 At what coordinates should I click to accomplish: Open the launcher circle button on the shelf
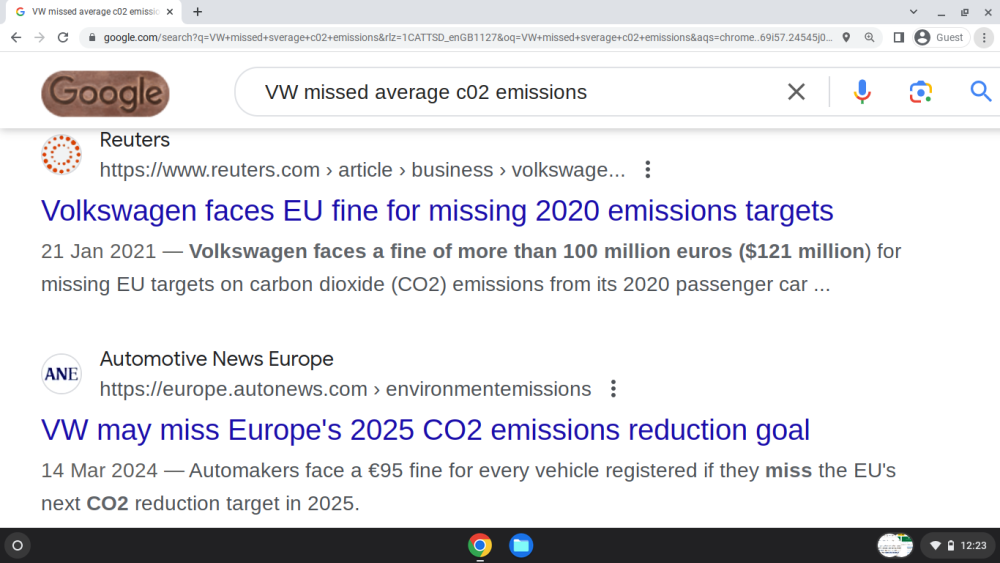(18, 546)
